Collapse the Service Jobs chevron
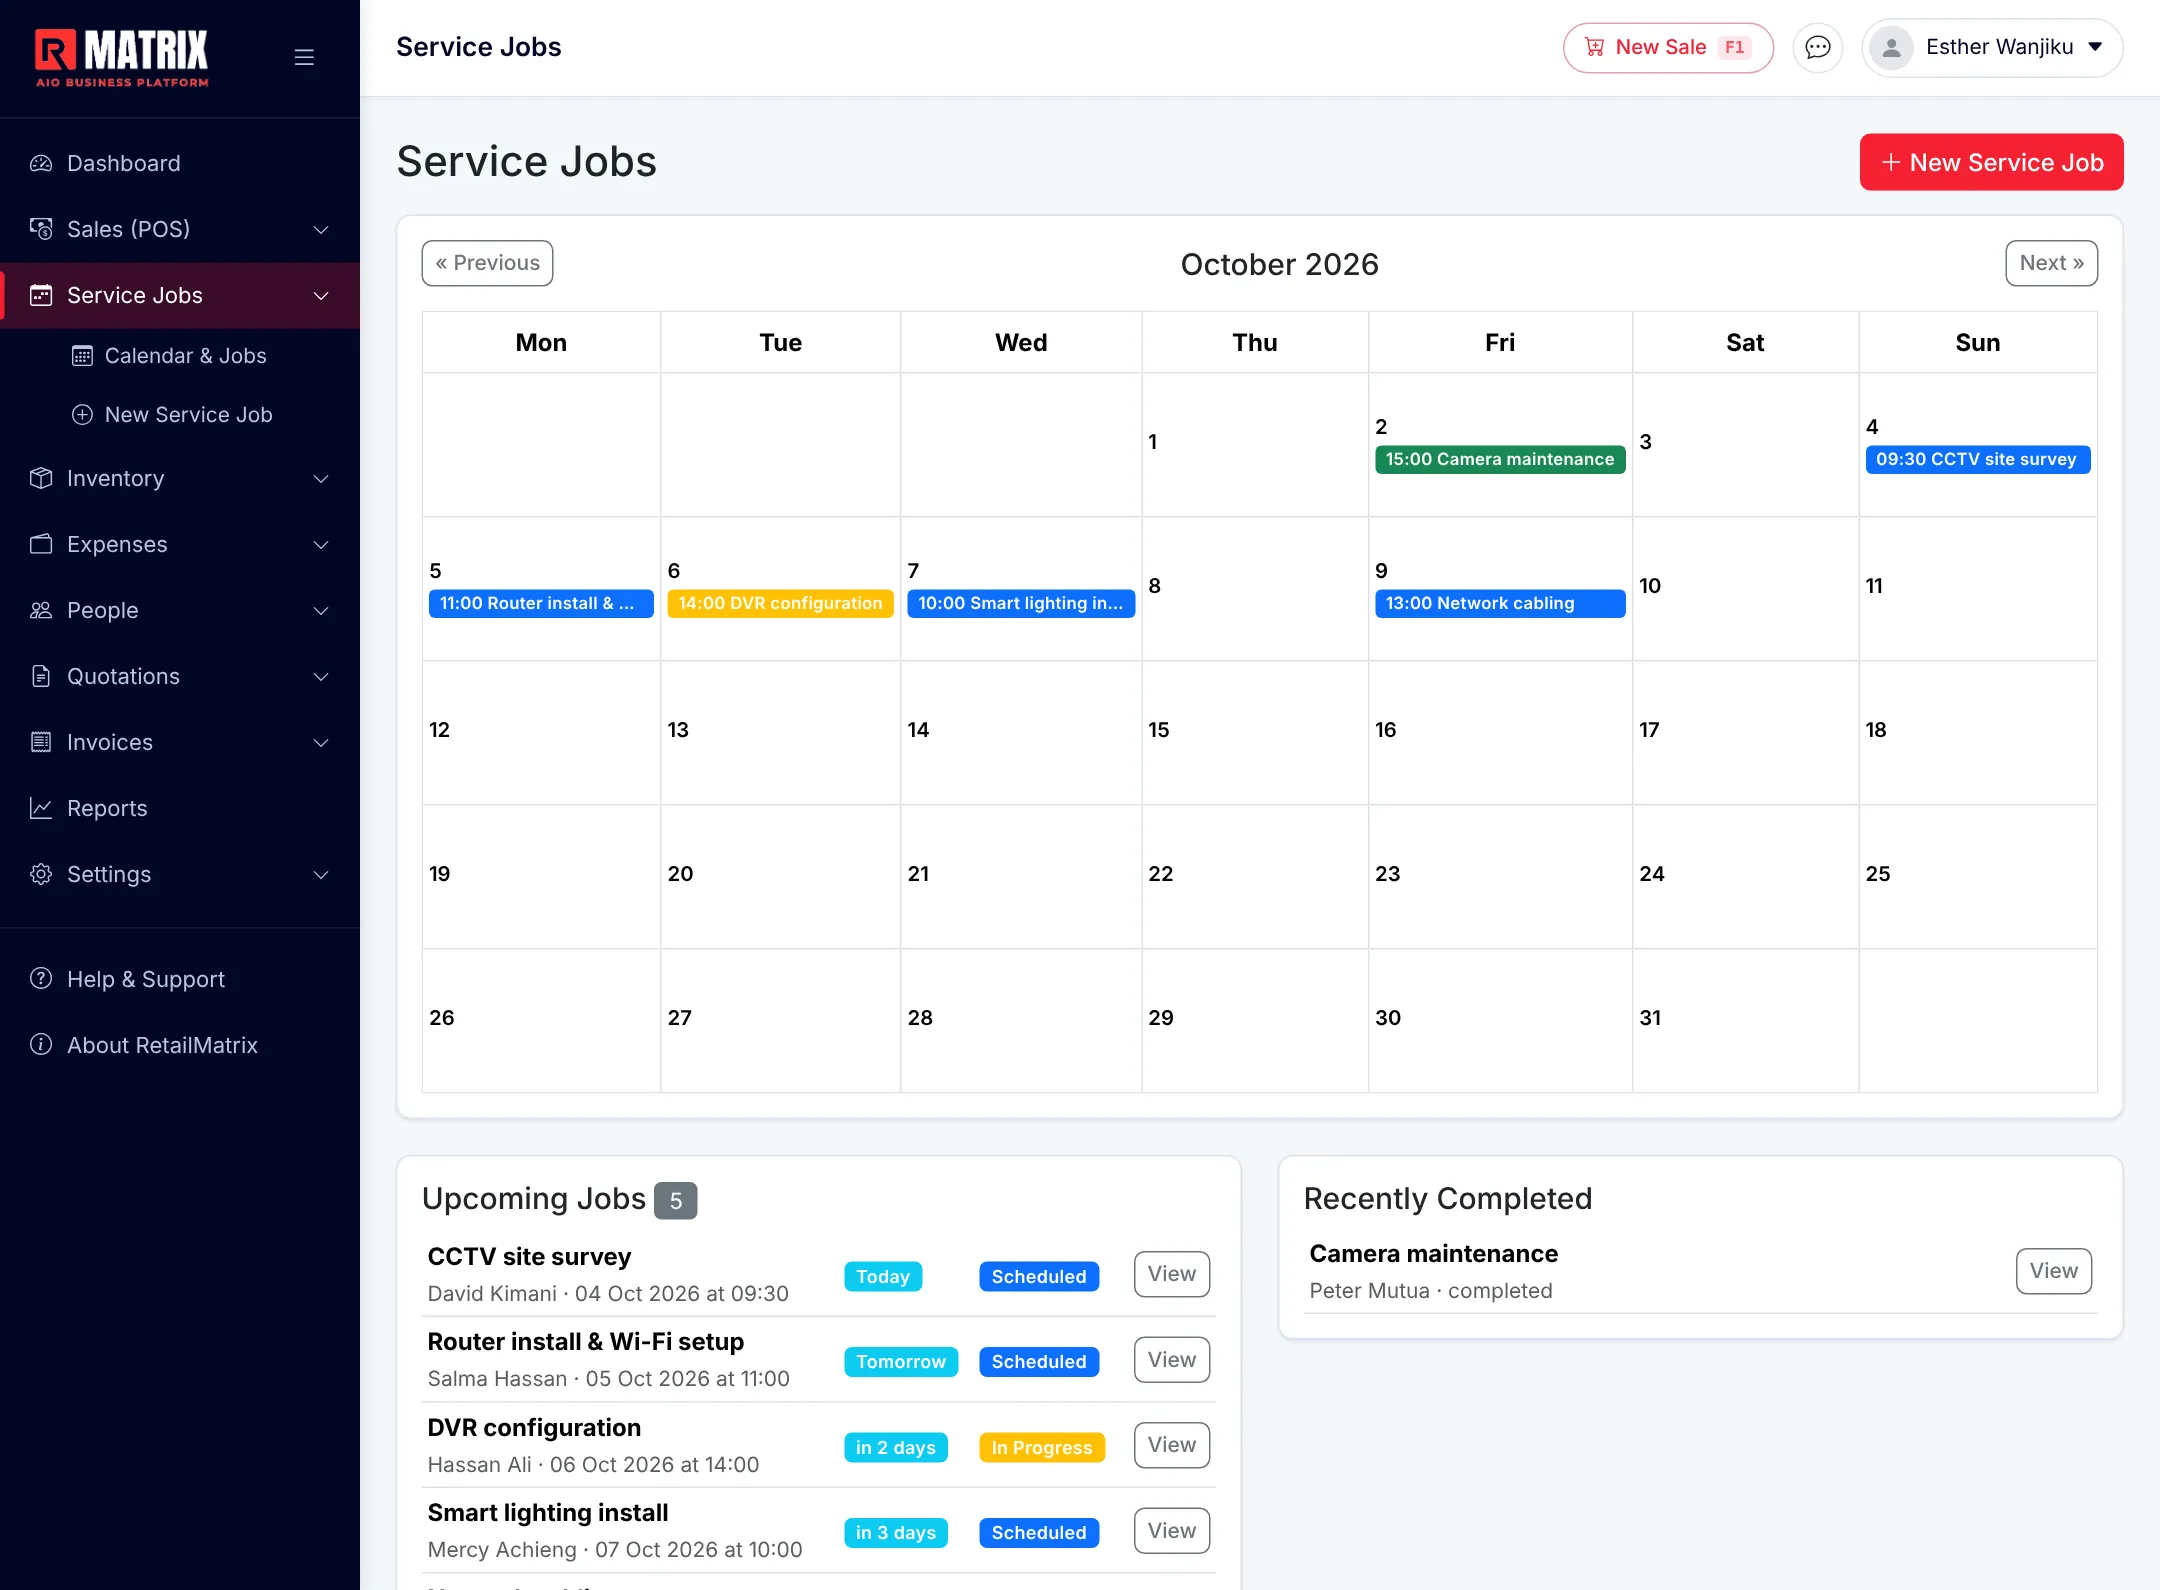Viewport: 2160px width, 1590px height. (x=321, y=296)
